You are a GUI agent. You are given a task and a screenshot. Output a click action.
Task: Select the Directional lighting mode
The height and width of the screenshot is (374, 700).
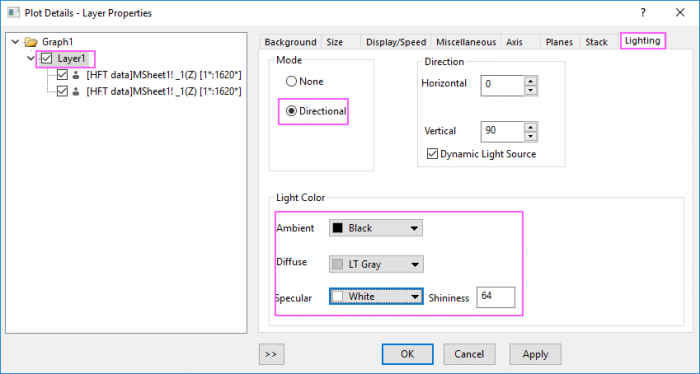coord(292,111)
